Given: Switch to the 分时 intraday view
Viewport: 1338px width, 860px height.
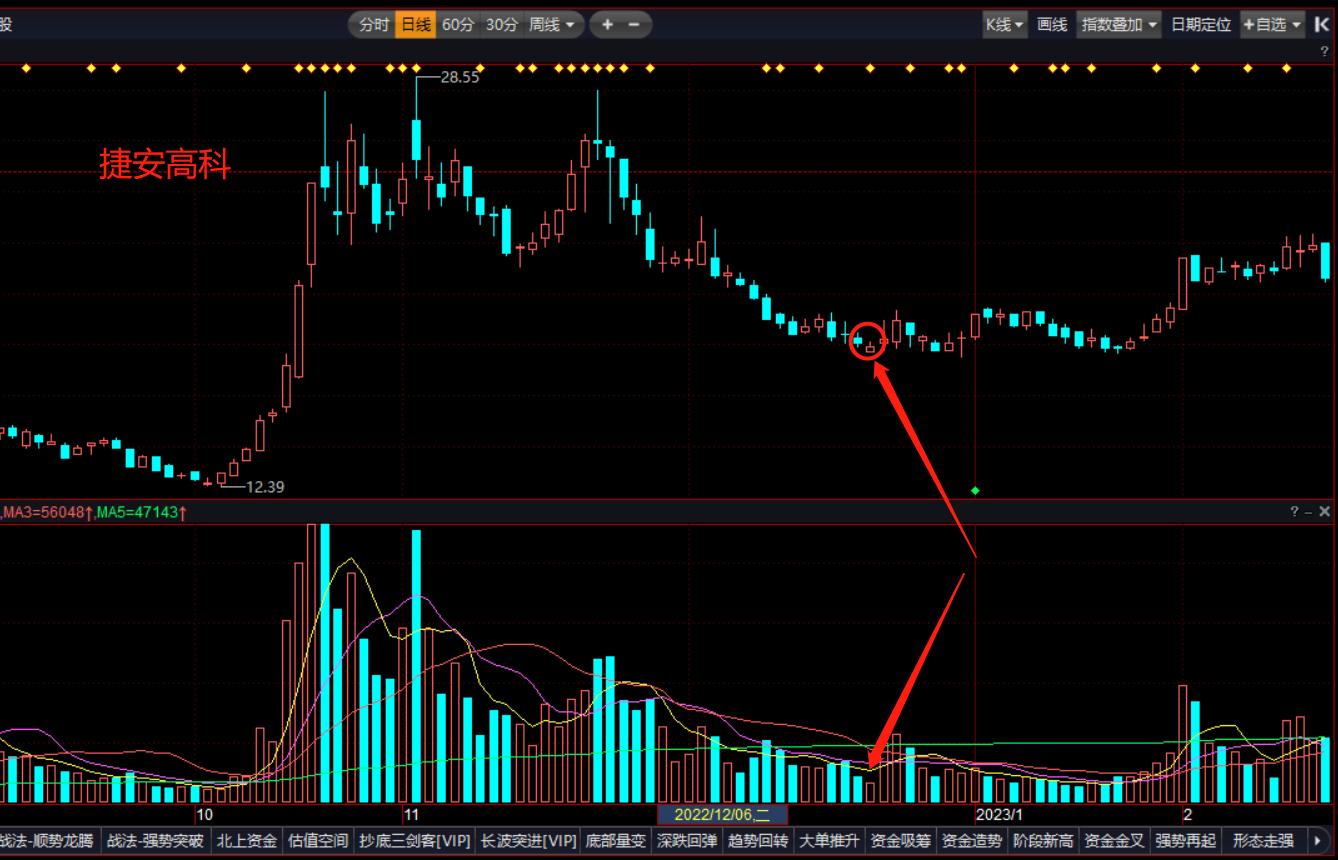Looking at the screenshot, I should 374,25.
